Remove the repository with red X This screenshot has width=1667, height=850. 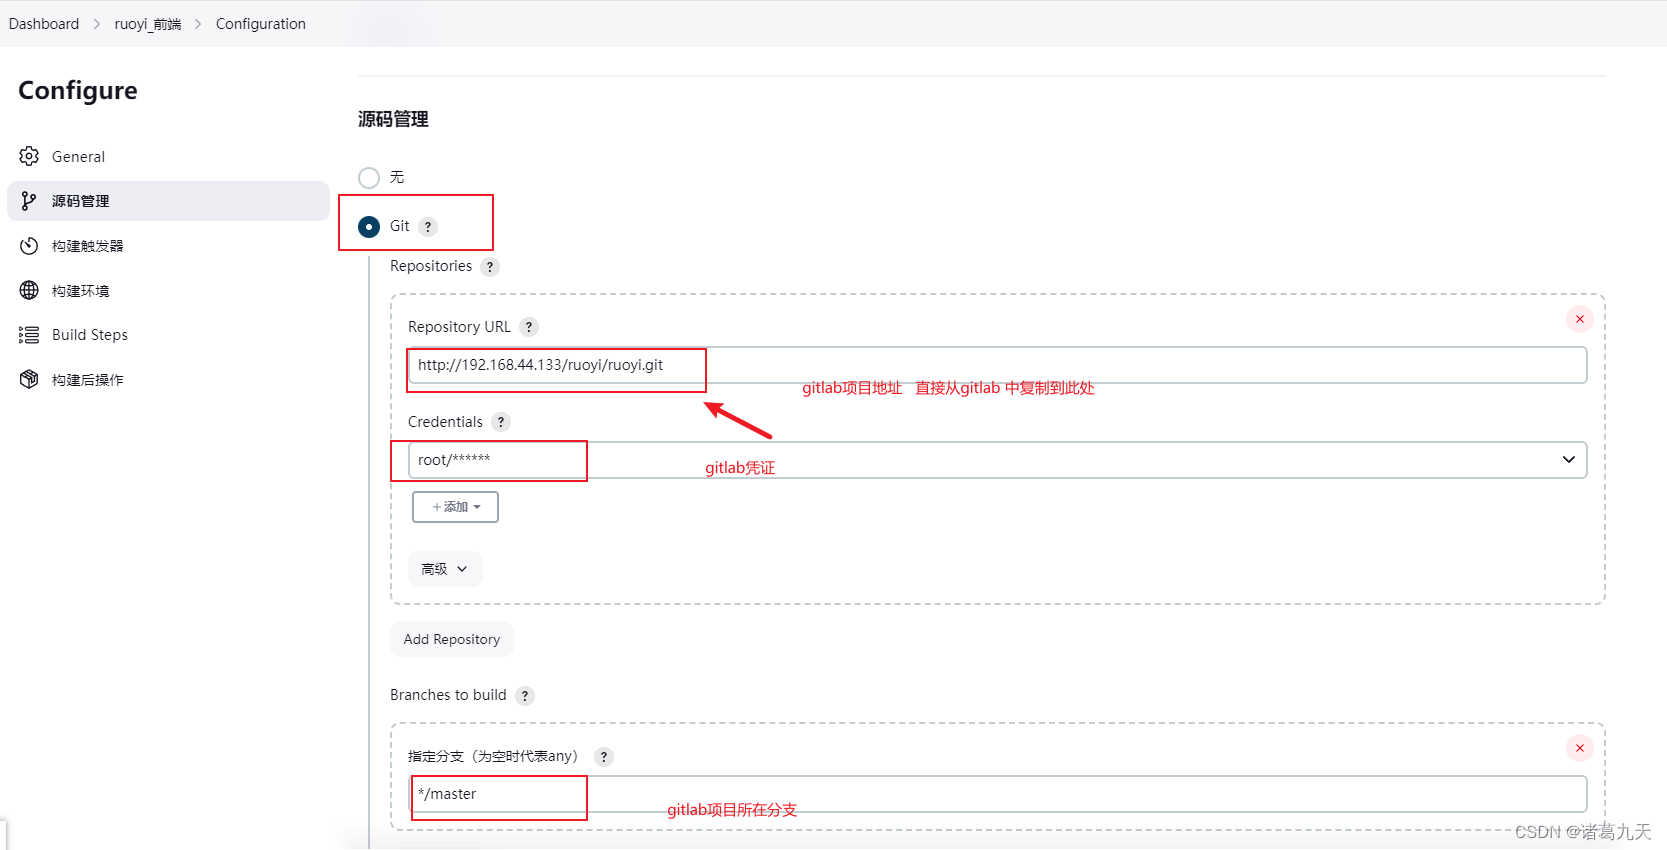(x=1580, y=319)
